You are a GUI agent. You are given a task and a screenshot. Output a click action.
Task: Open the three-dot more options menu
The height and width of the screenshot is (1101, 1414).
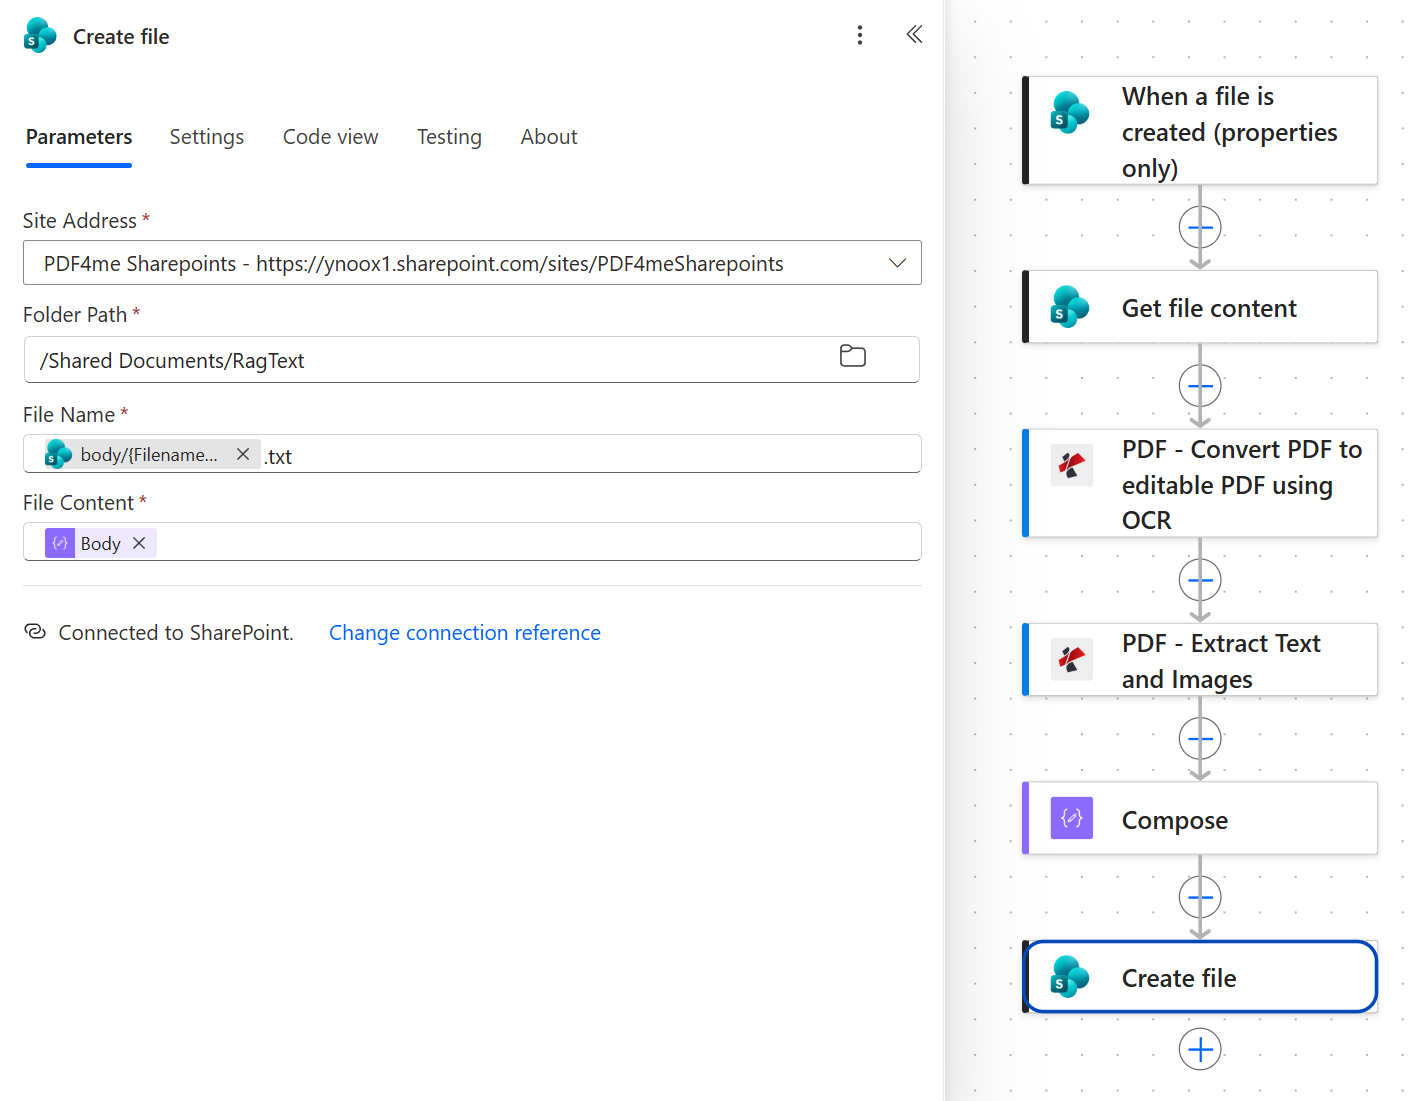tap(859, 36)
